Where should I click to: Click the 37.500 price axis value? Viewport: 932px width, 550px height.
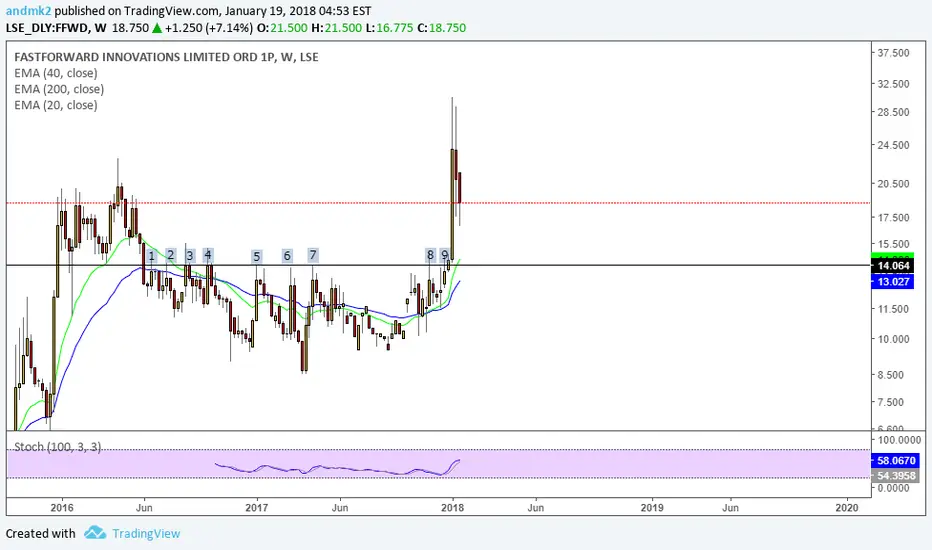coord(893,53)
